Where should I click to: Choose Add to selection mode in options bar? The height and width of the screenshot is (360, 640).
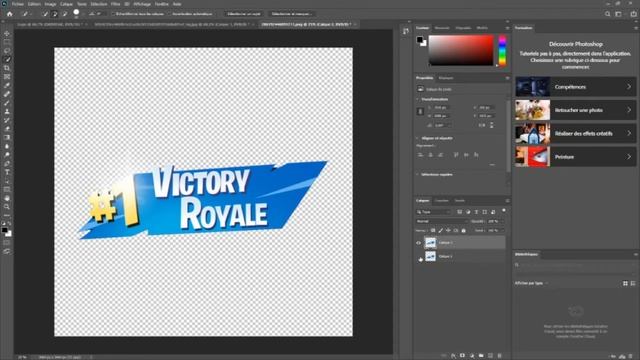[x=55, y=14]
